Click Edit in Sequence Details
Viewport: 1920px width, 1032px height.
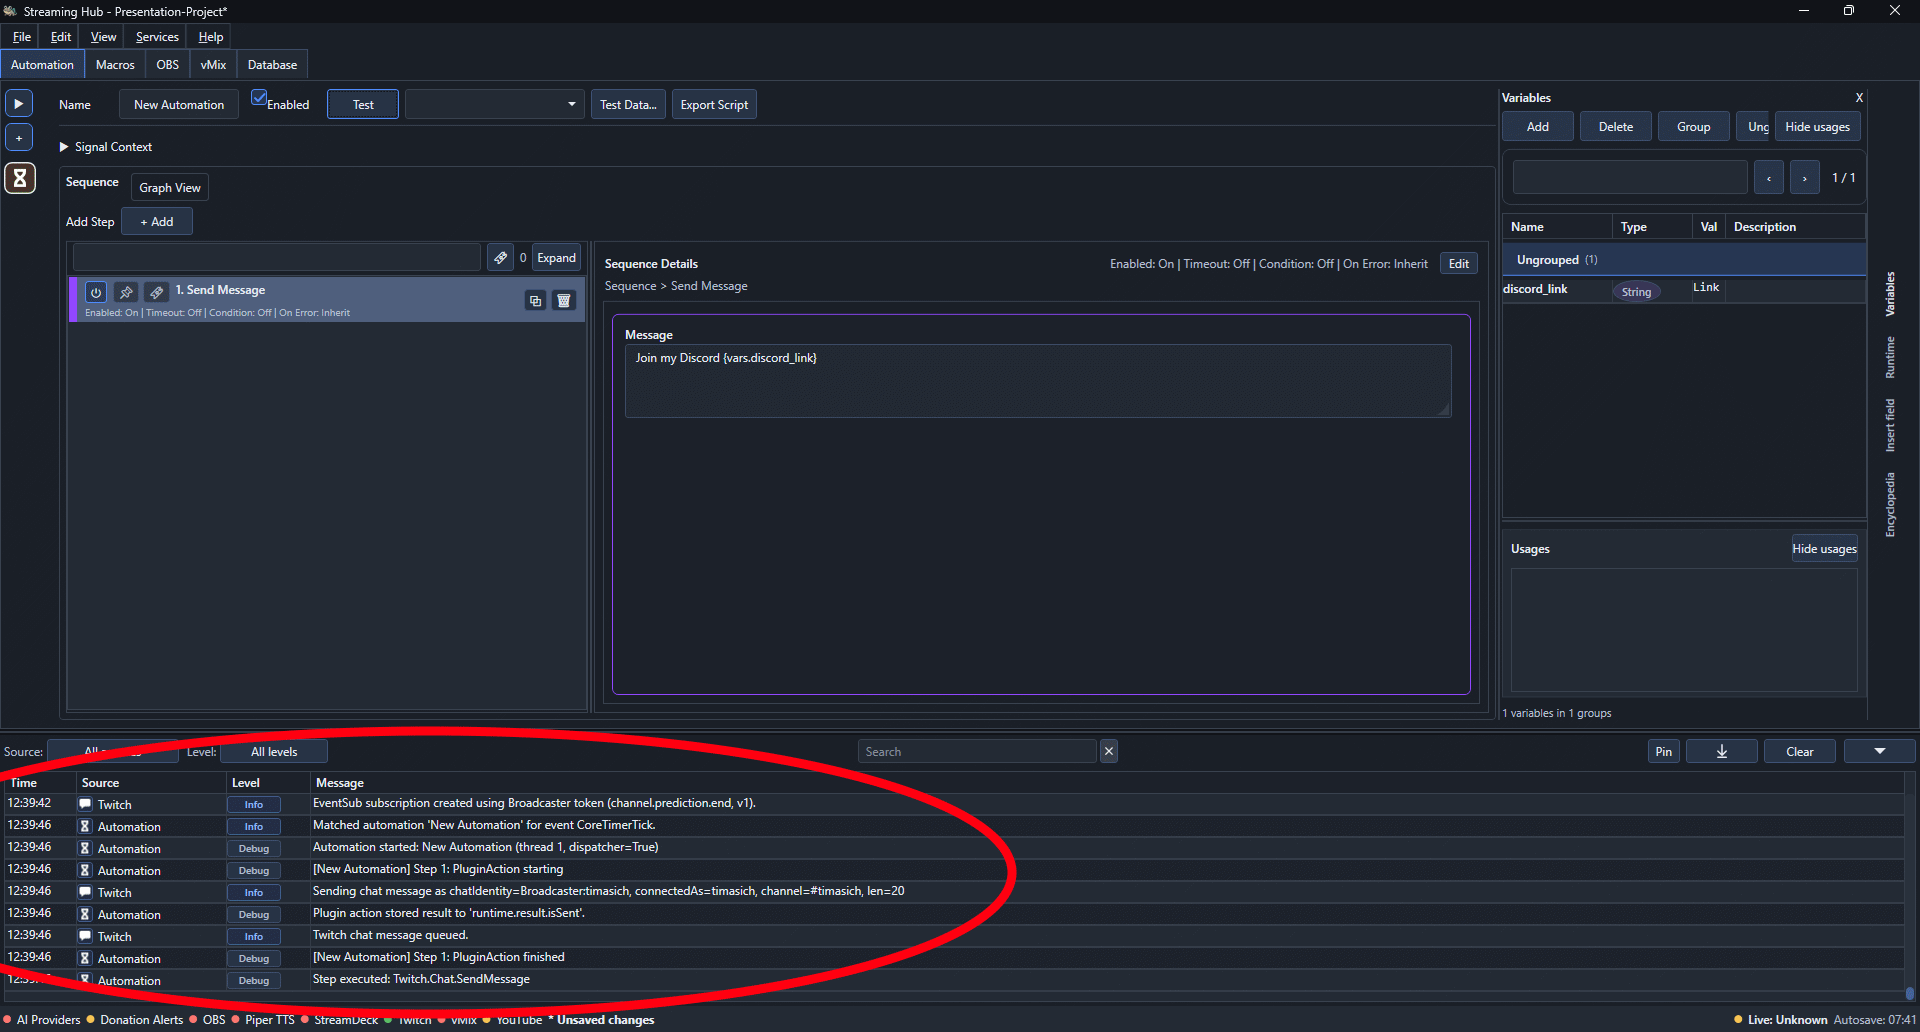[1459, 264]
